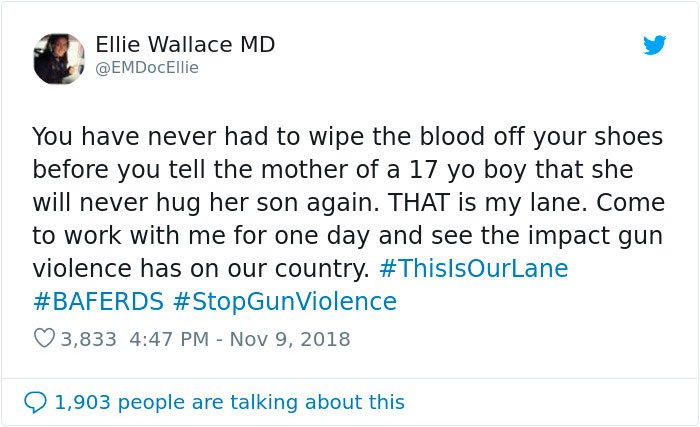Click the 3,833 likes count
700x427 pixels.
(90, 339)
